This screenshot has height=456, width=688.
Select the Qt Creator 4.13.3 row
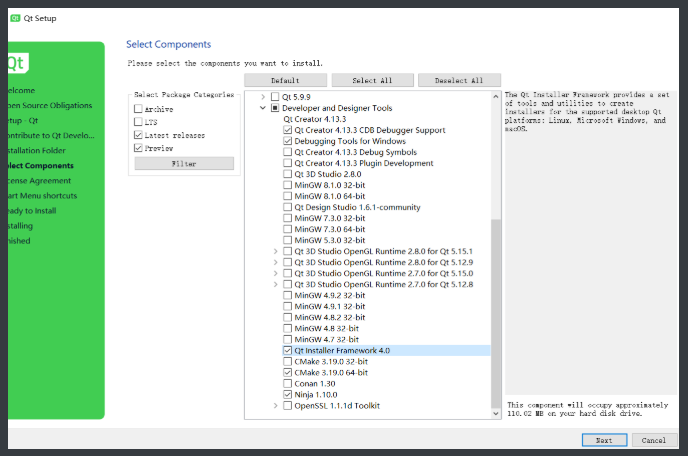point(315,119)
